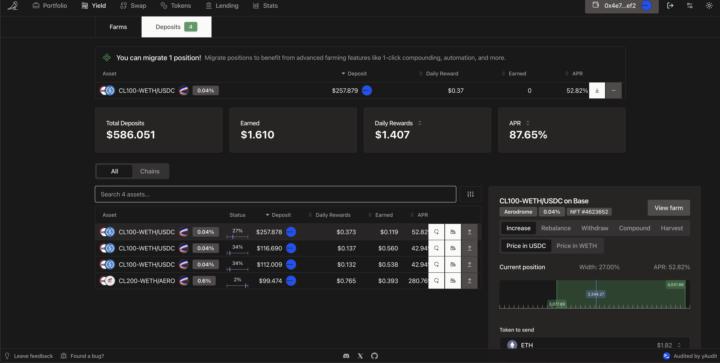Click compound icon on CL200-WETH/AERO row
720x363 pixels.
coord(436,280)
